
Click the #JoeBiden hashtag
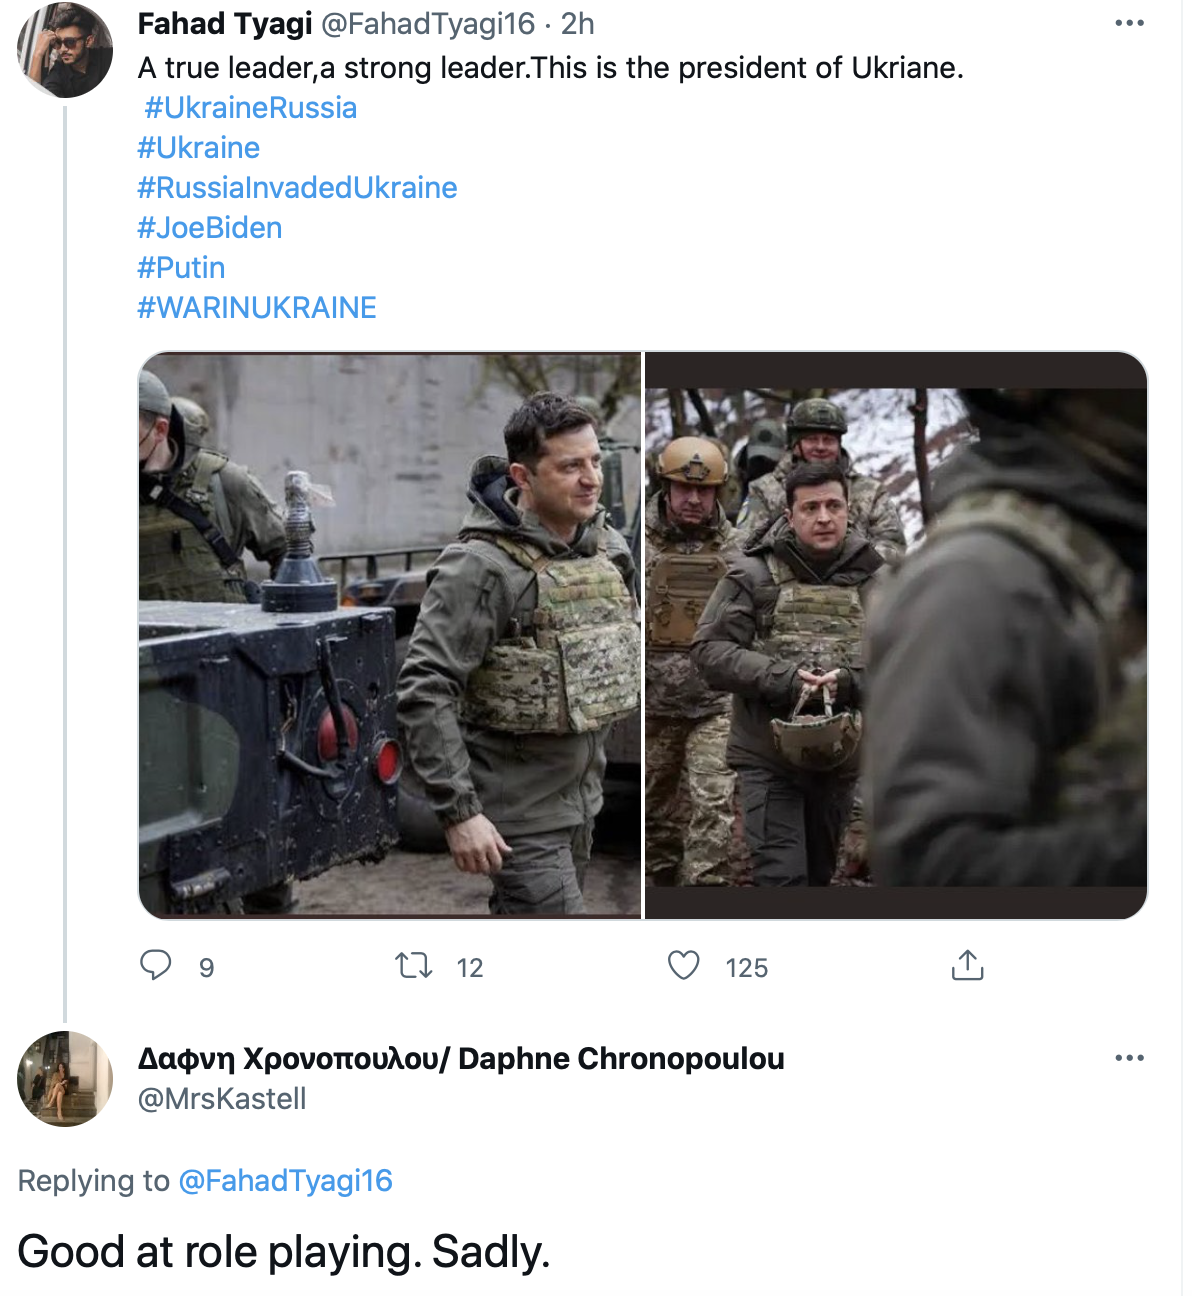click(210, 228)
